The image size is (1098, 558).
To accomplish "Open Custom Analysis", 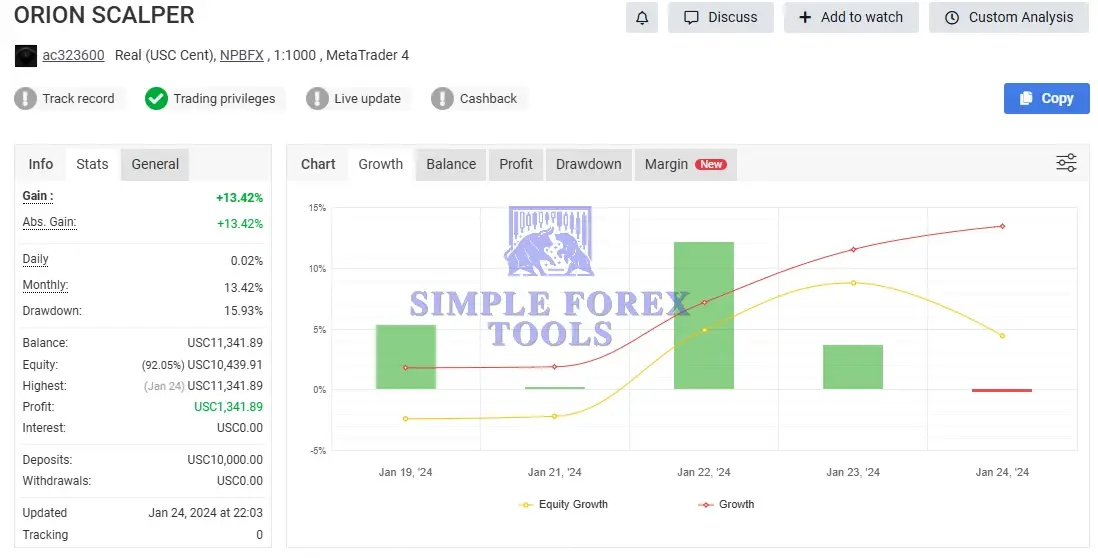I will (1008, 17).
